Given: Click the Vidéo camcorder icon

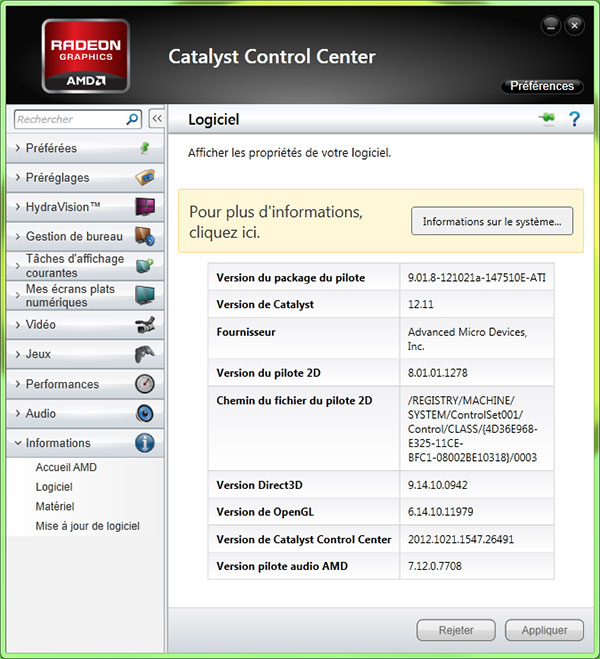Looking at the screenshot, I should click(x=145, y=325).
